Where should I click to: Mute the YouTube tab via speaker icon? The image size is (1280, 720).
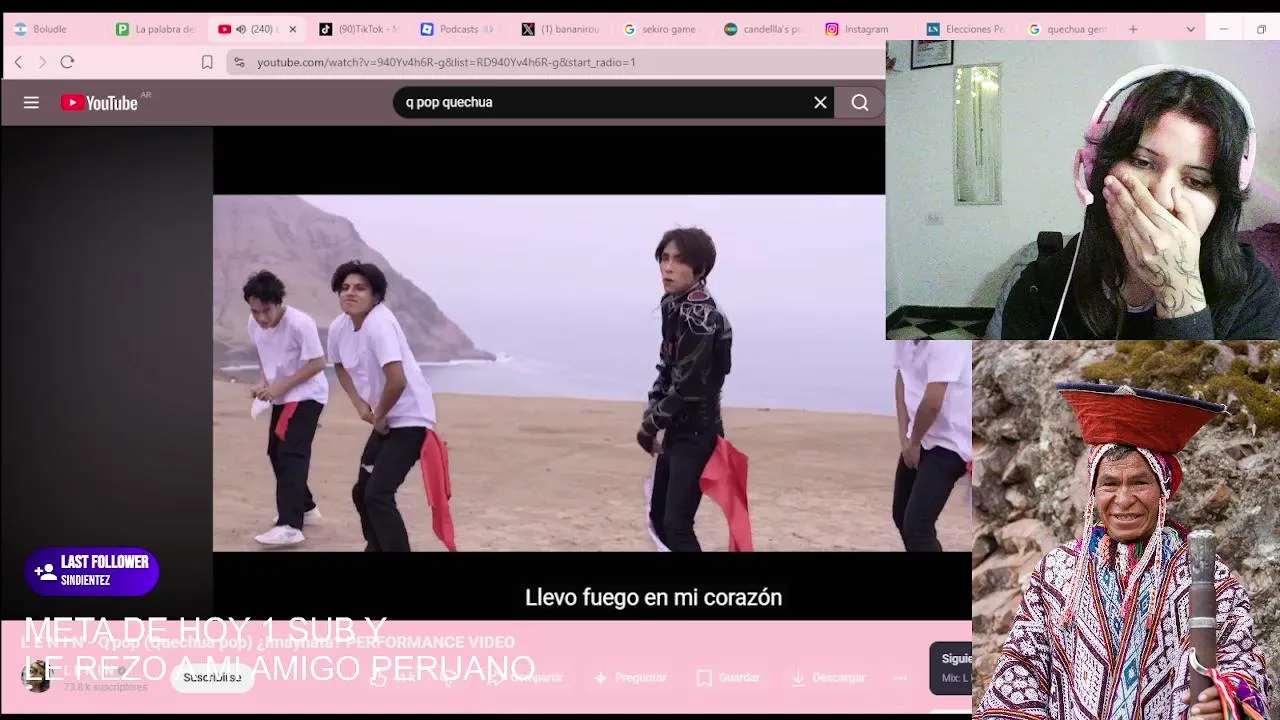point(241,29)
